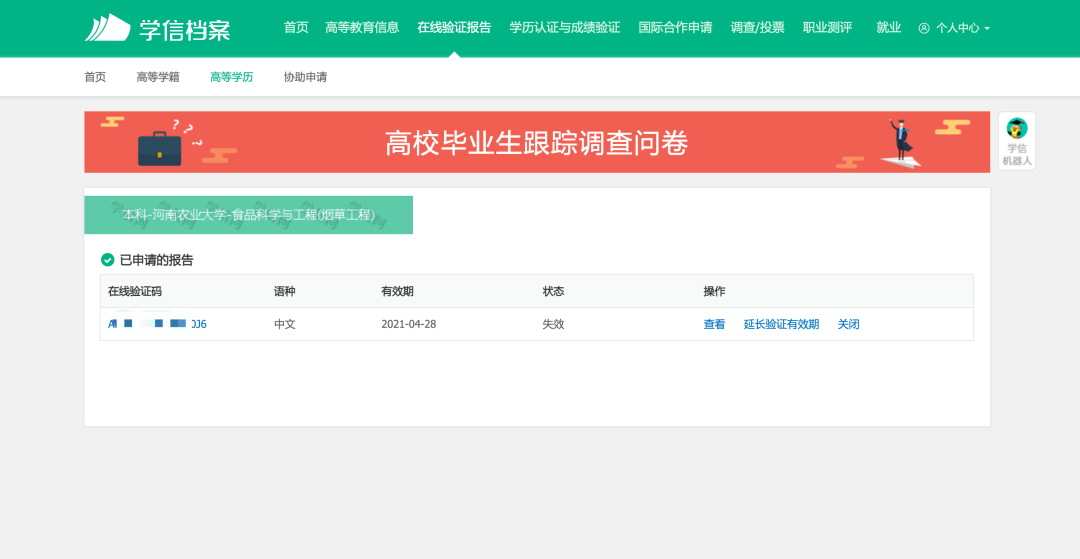This screenshot has height=559, width=1080.
Task: Click the 学信档案 logo icon
Action: [x=107, y=28]
